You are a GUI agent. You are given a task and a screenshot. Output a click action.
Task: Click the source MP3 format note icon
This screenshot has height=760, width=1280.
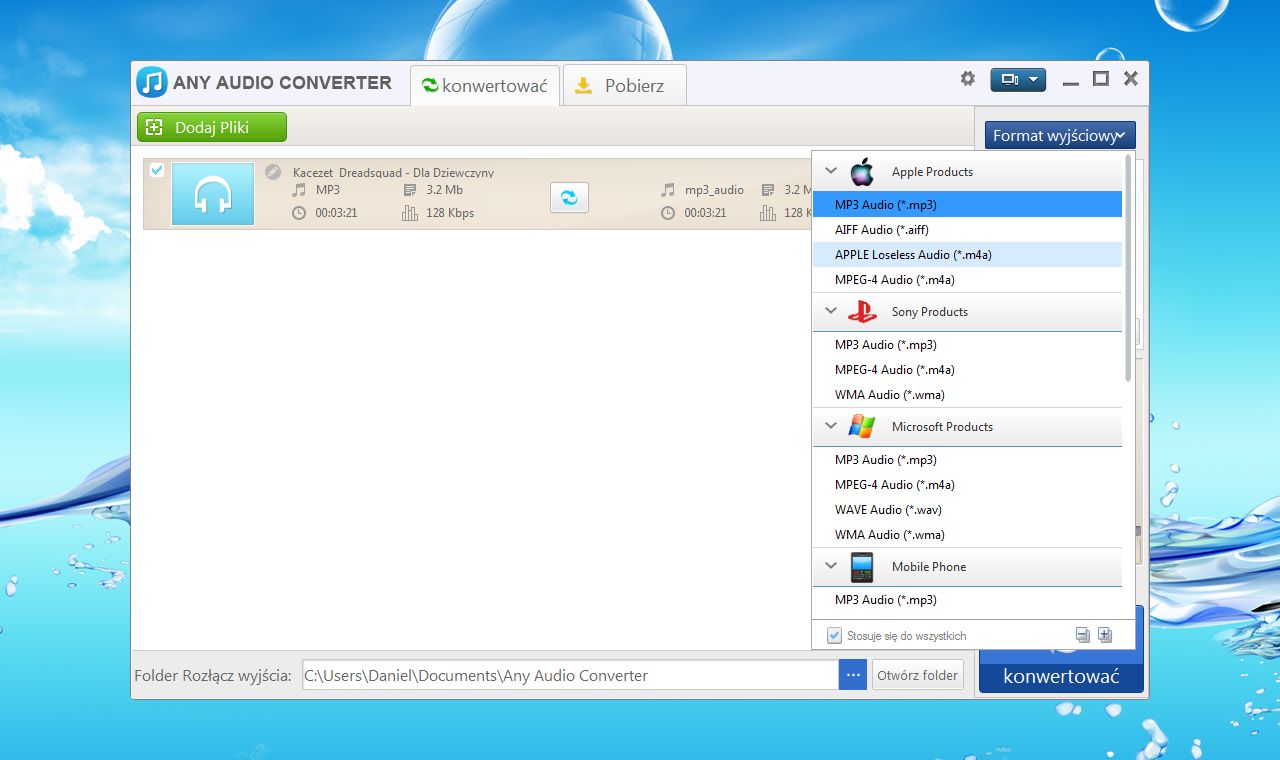coord(299,190)
